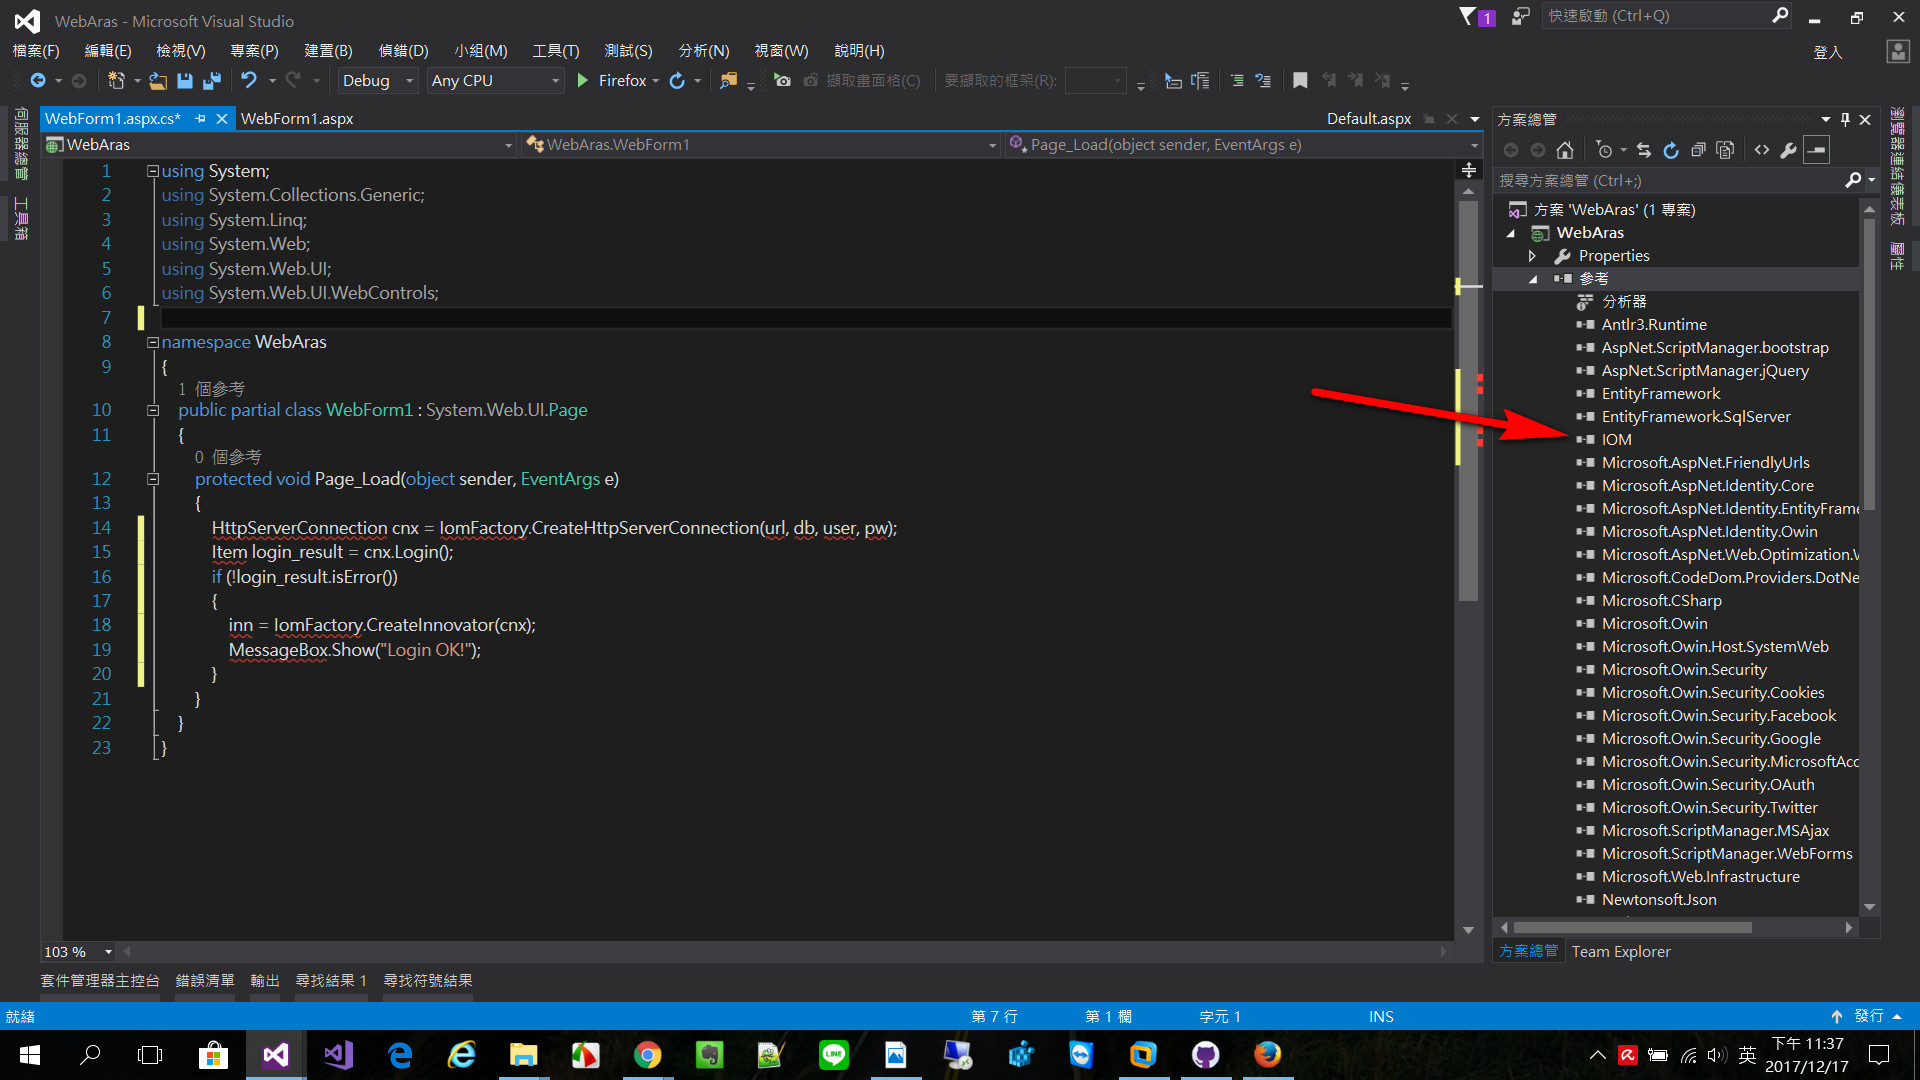Click the Collapse All icon

(1698, 150)
